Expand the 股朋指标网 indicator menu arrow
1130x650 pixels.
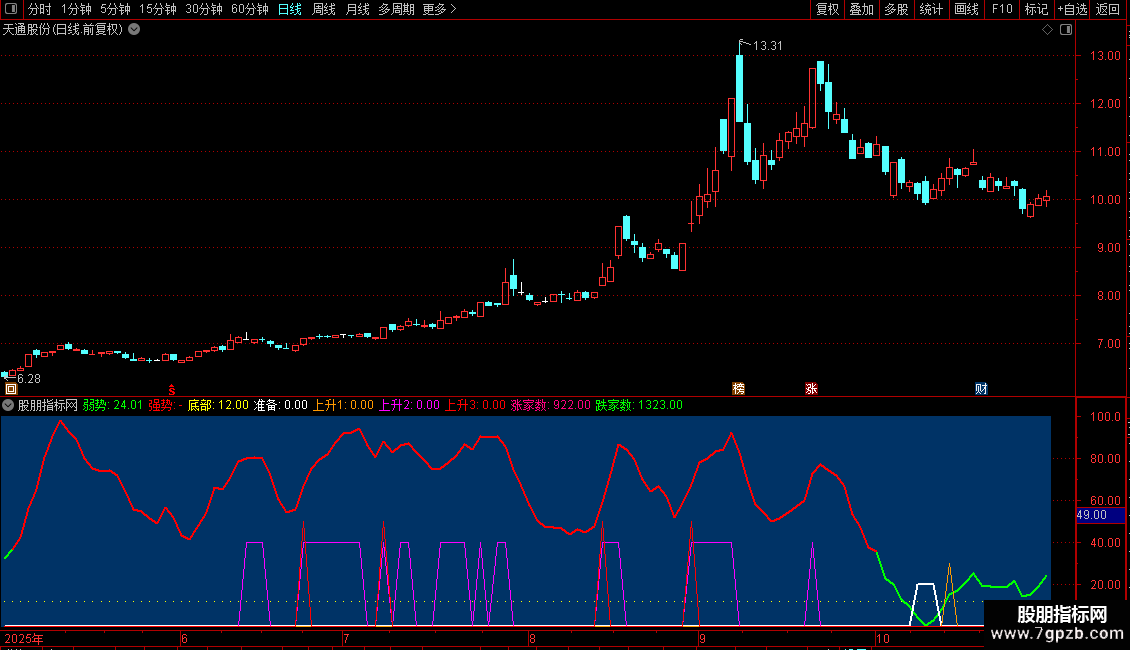(x=9, y=405)
